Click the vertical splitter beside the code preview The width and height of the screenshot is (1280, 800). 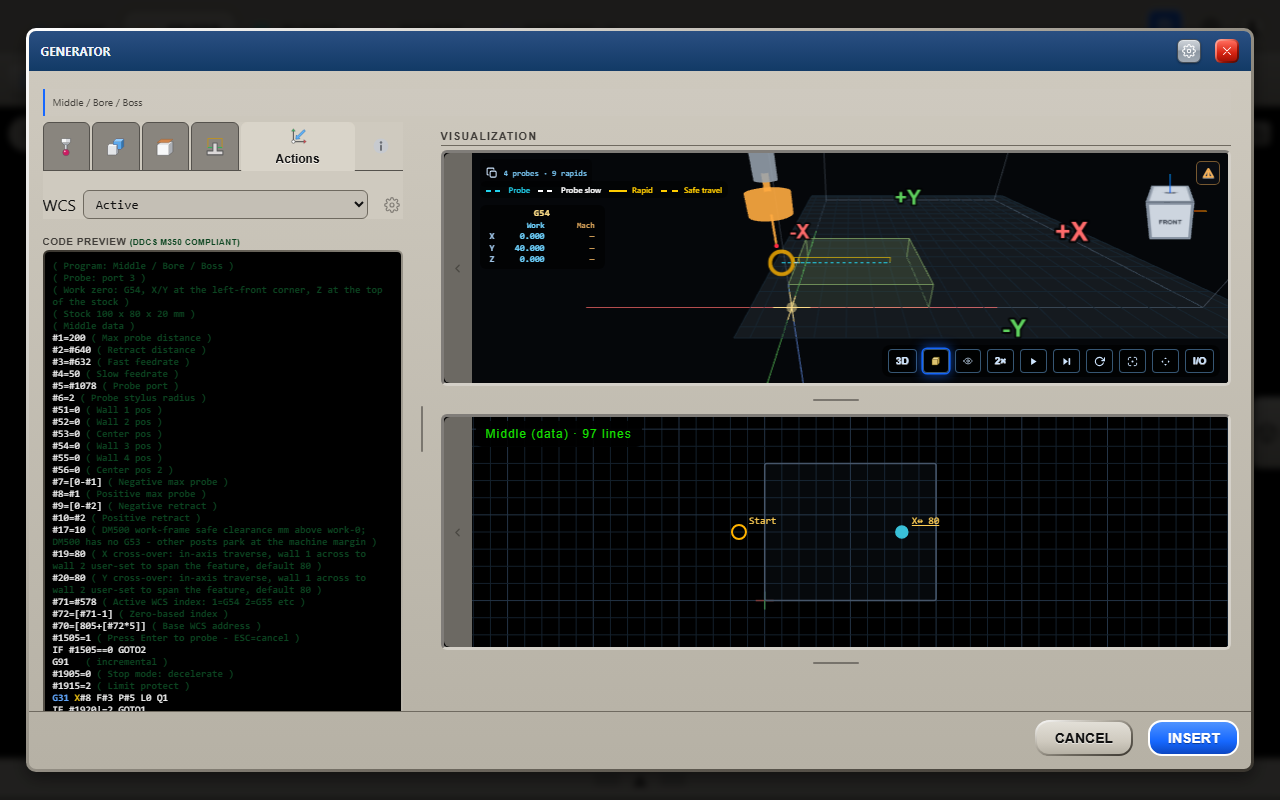pyautogui.click(x=422, y=429)
